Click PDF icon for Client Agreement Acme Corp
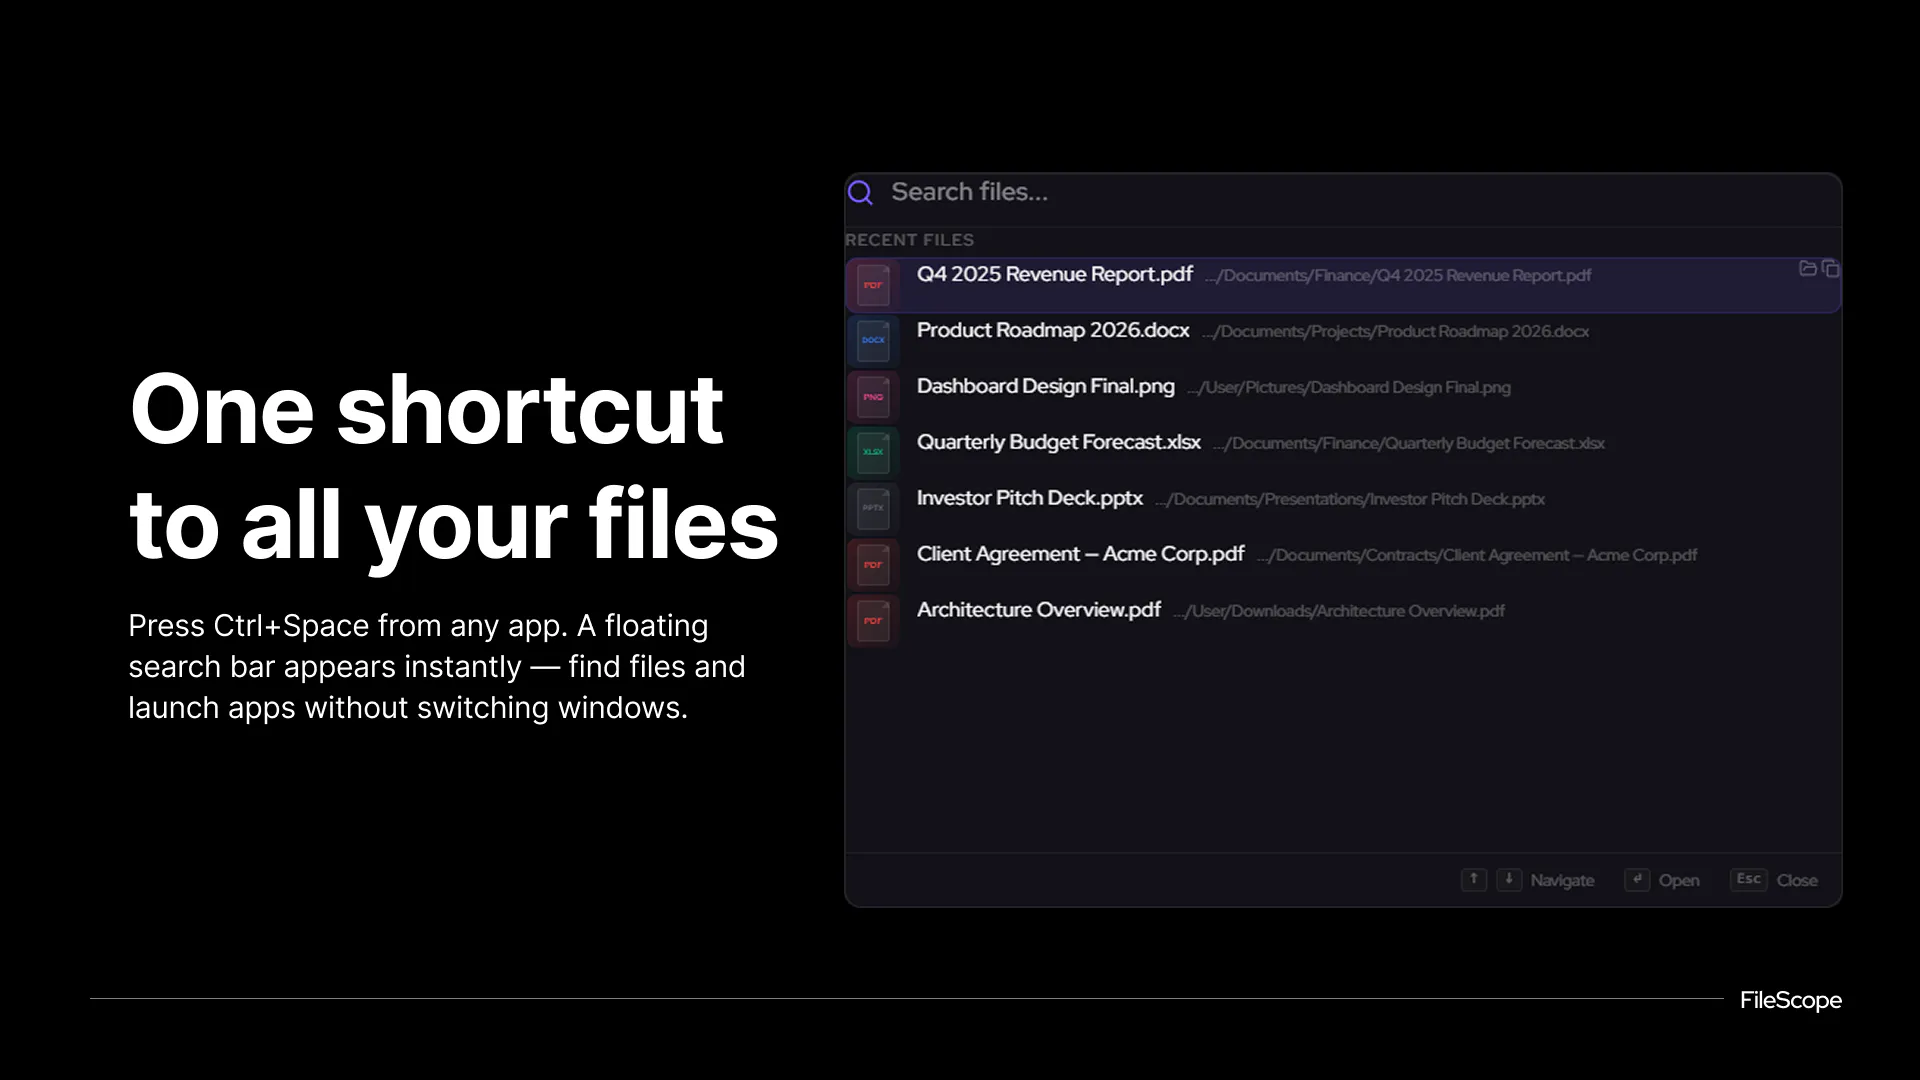The width and height of the screenshot is (1920, 1080). click(873, 565)
